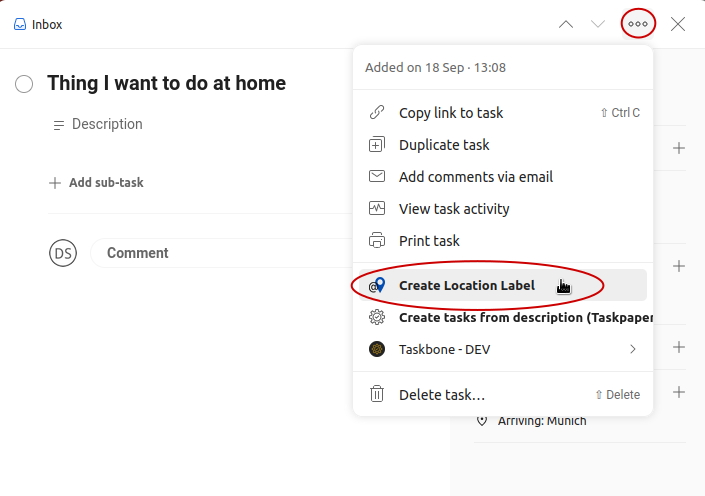The height and width of the screenshot is (496, 705).
Task: Go to next task with down arrow
Action: point(598,24)
